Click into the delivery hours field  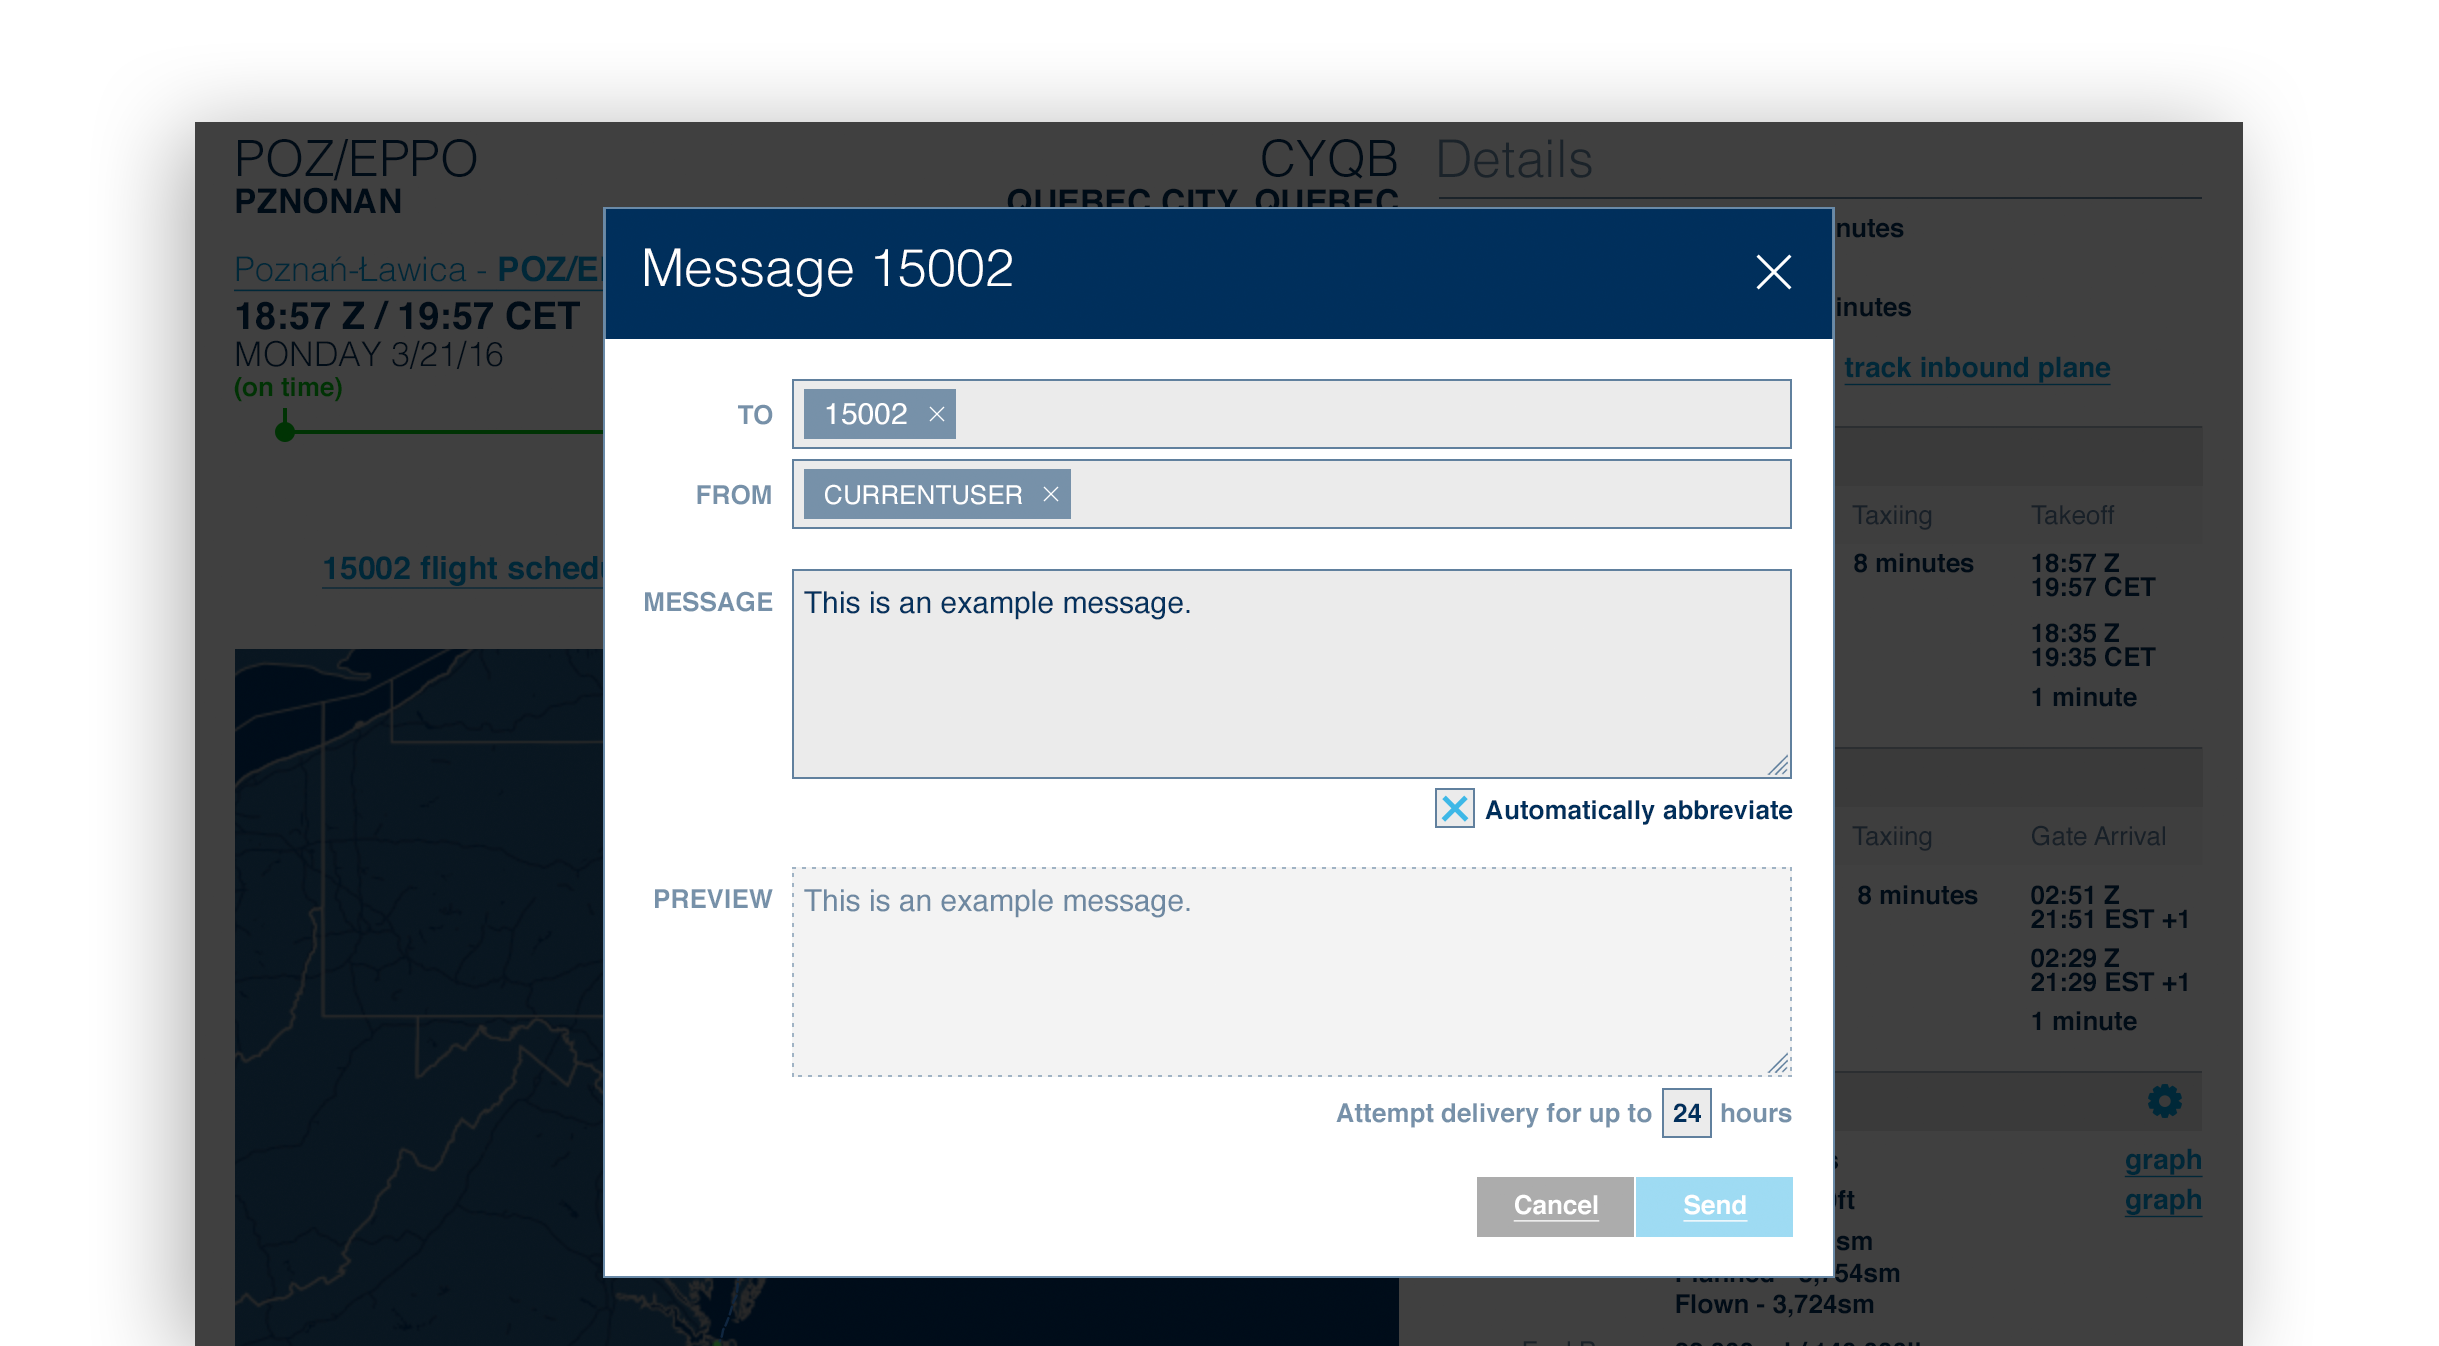(x=1686, y=1113)
